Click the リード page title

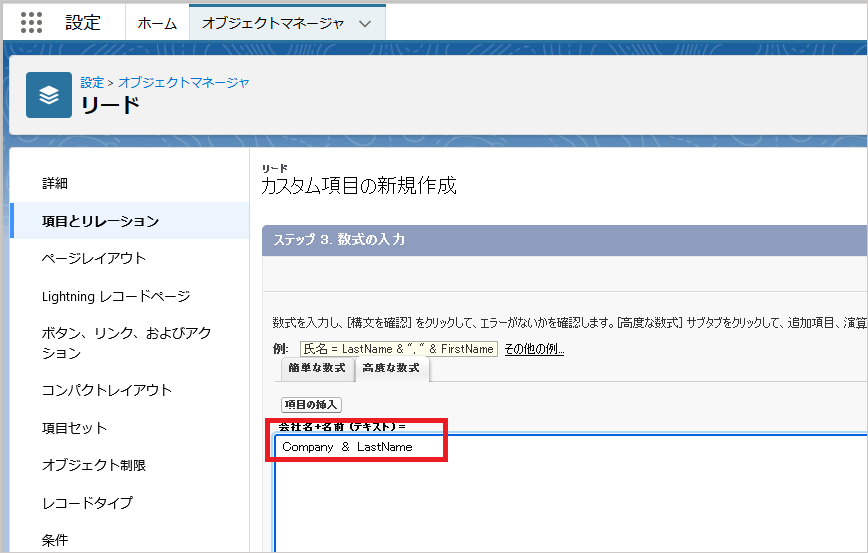110,105
